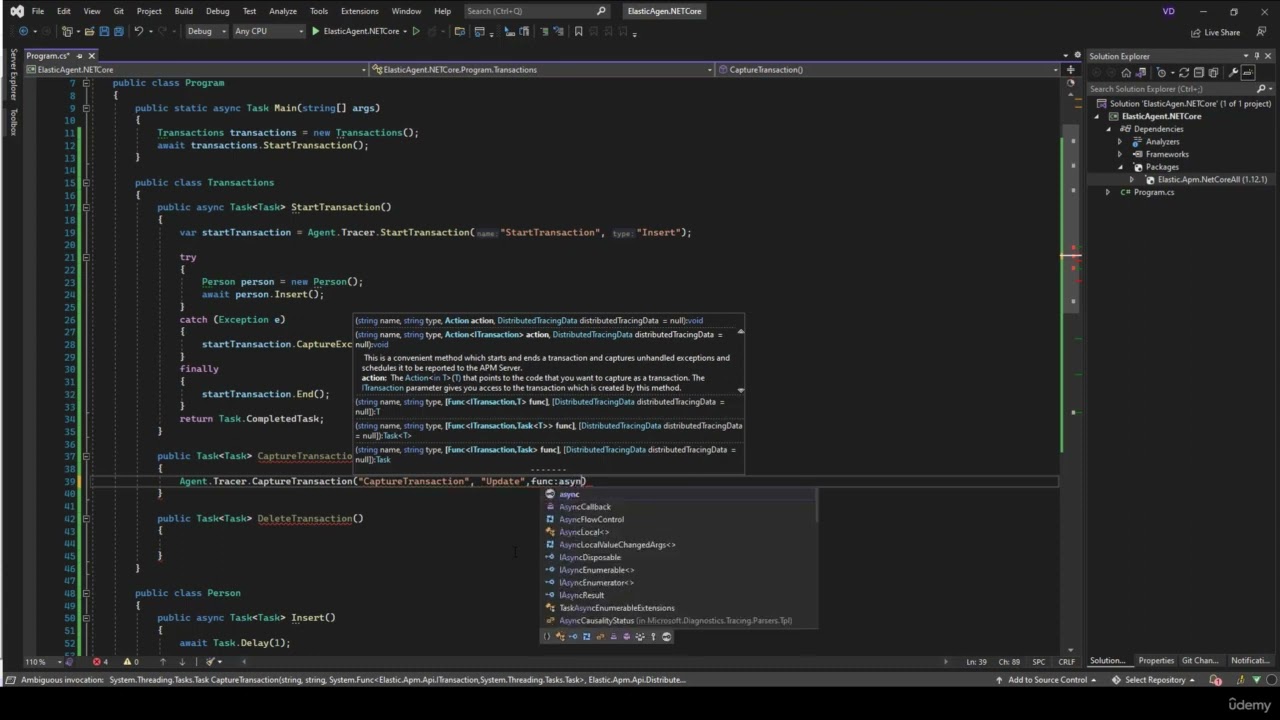
Task: Sync with Active Document icon
Action: (1184, 73)
